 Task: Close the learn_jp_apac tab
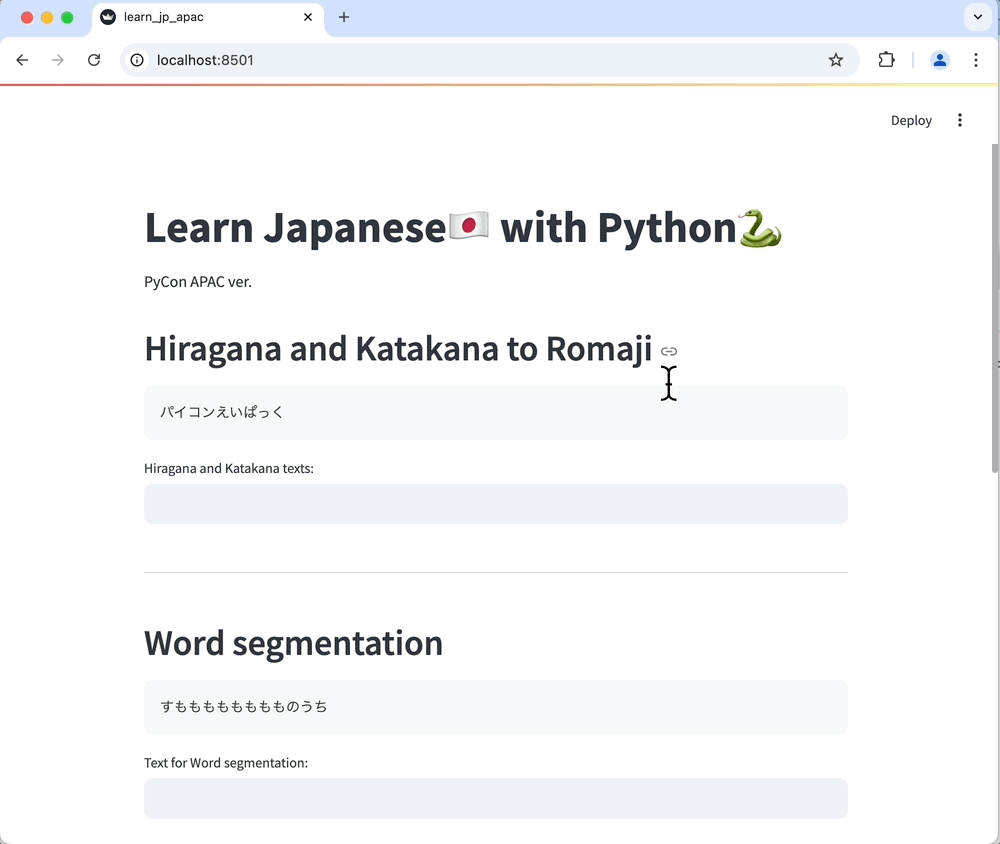coord(308,17)
